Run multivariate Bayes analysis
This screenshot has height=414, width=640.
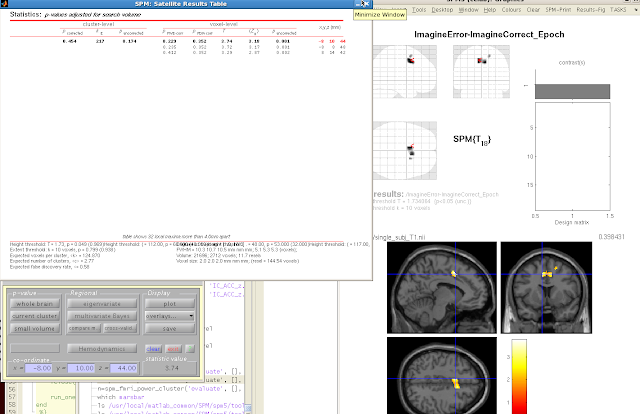click(x=102, y=316)
